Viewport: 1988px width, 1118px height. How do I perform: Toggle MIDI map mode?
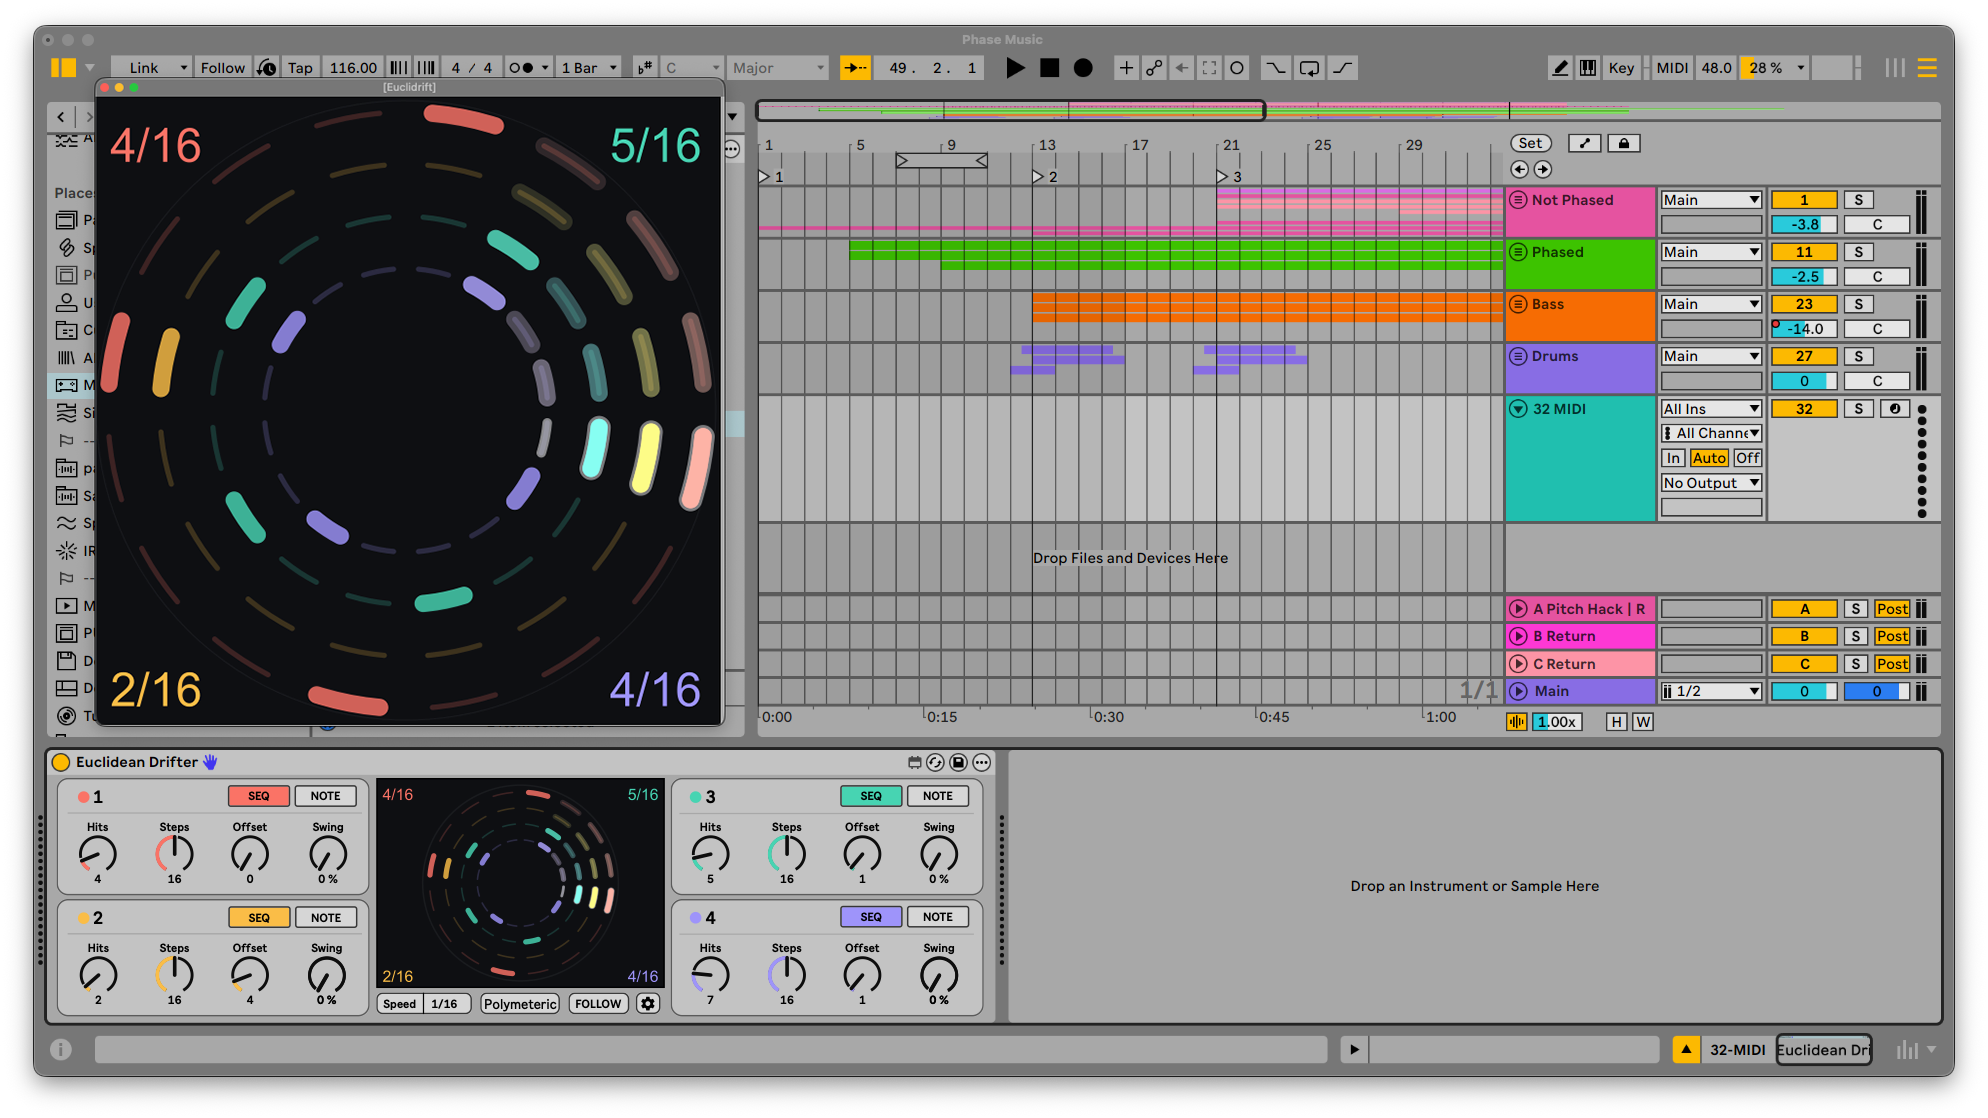coord(1672,68)
